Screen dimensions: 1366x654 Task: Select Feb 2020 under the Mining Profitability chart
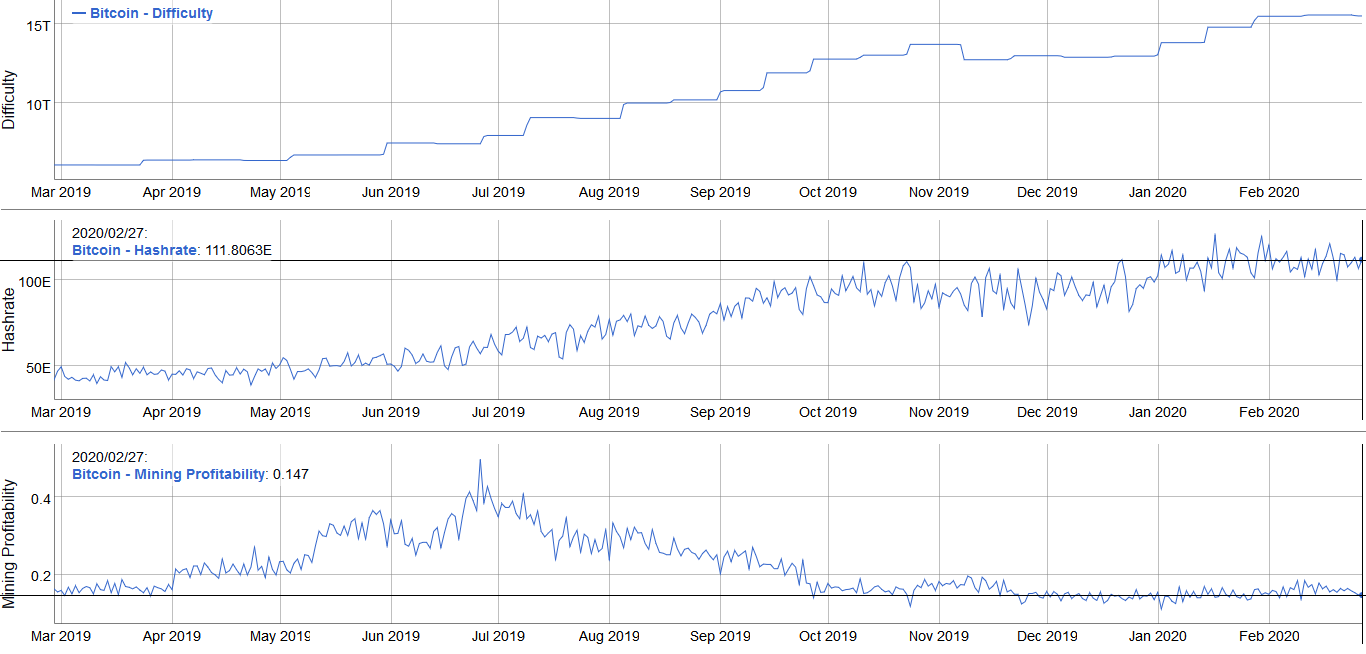1269,636
